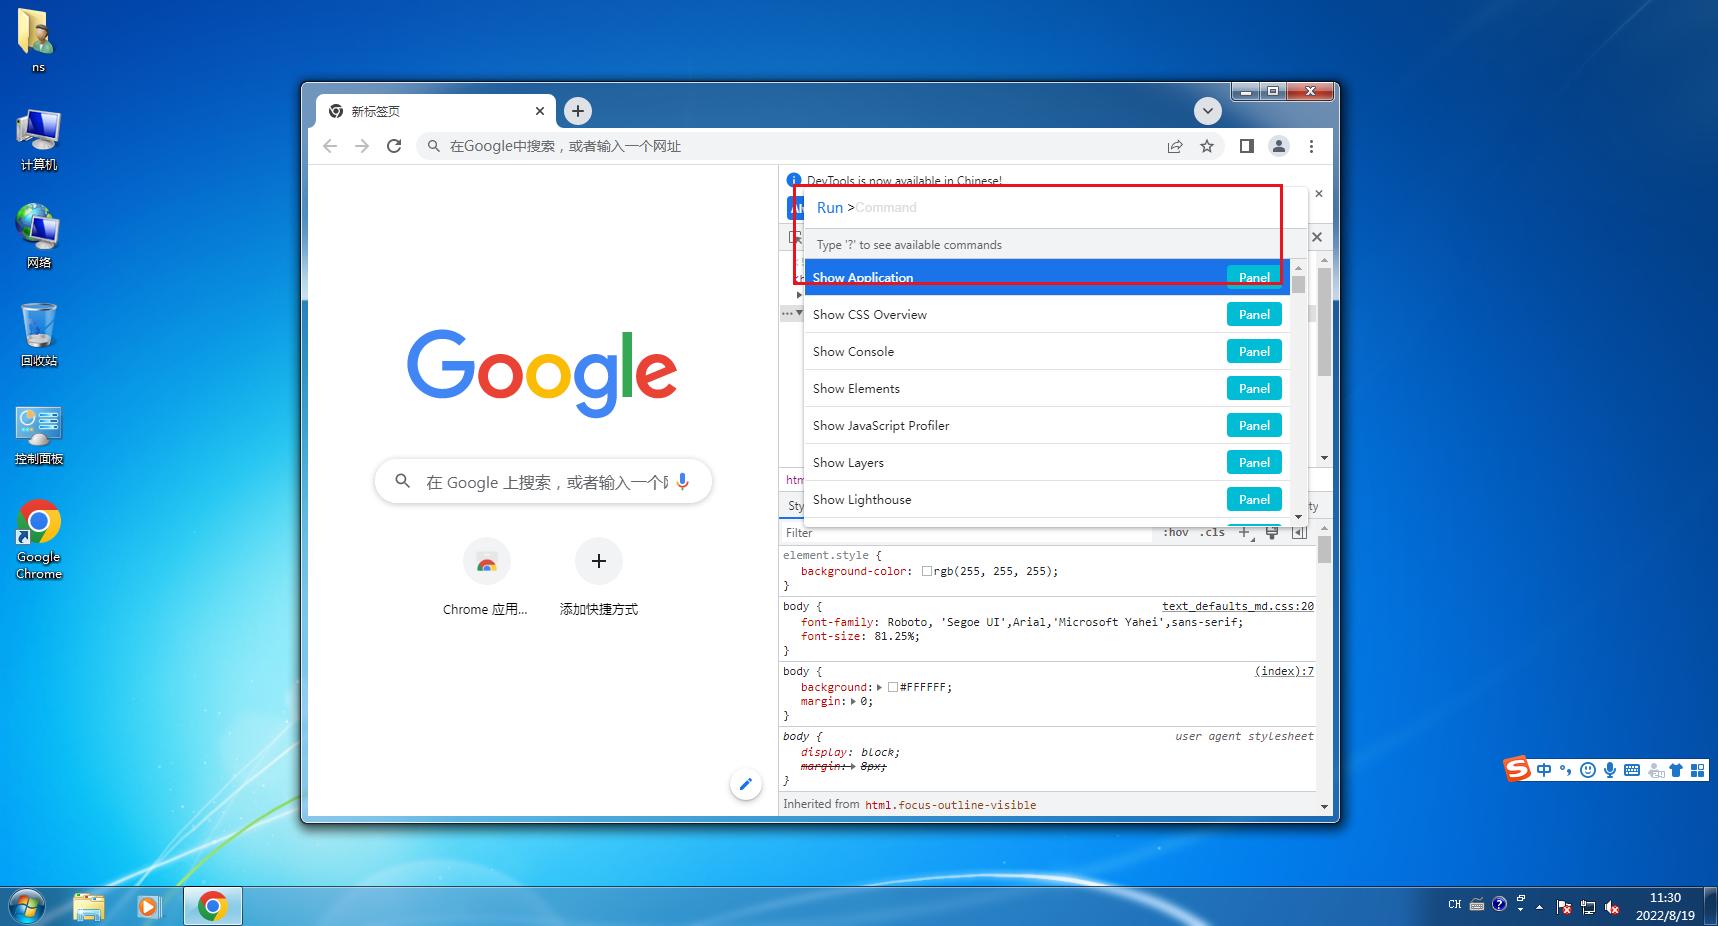This screenshot has width=1718, height=926.
Task: Focus the styles Filter field
Action: point(967,533)
